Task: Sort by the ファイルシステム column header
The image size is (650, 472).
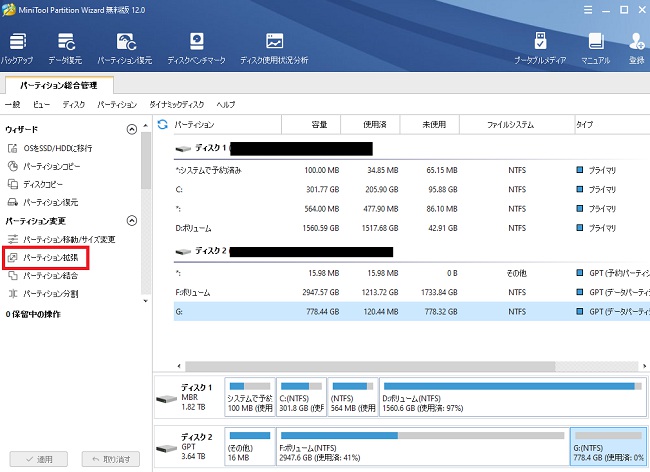Action: (x=517, y=124)
